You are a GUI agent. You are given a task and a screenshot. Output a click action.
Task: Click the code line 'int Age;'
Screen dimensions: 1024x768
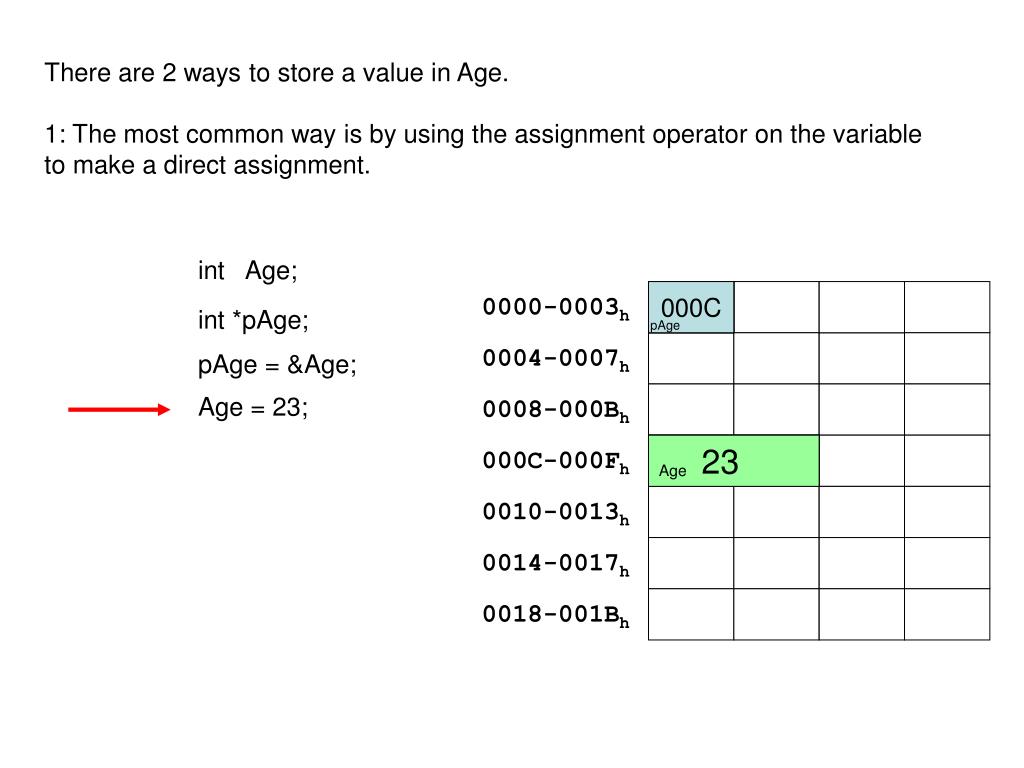[x=248, y=270]
